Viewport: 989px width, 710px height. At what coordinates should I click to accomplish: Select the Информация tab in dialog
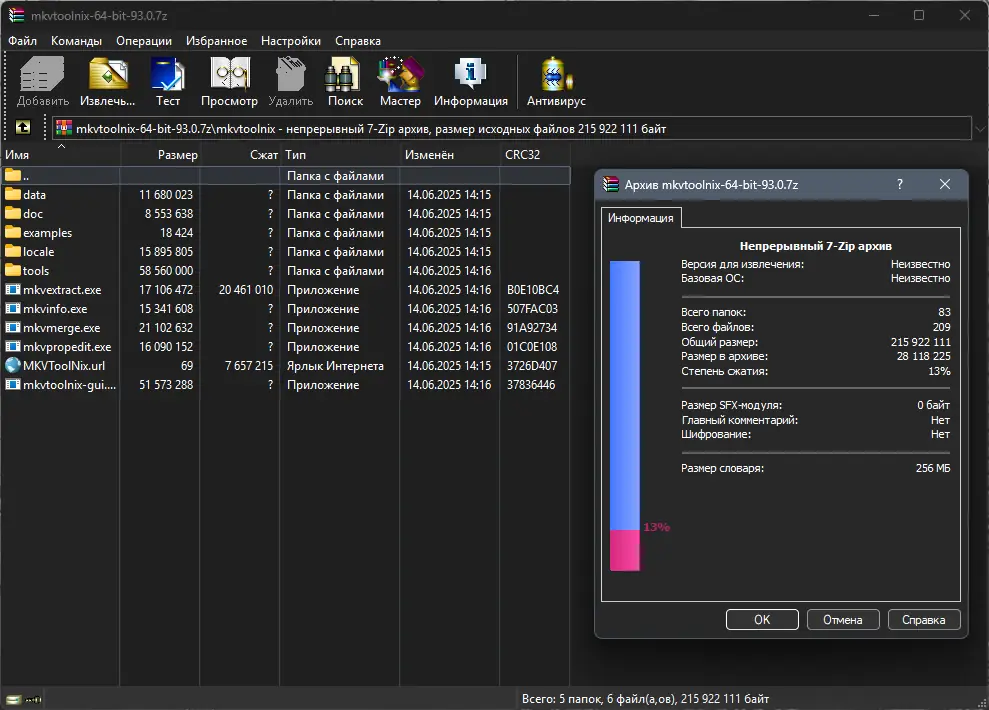point(640,218)
